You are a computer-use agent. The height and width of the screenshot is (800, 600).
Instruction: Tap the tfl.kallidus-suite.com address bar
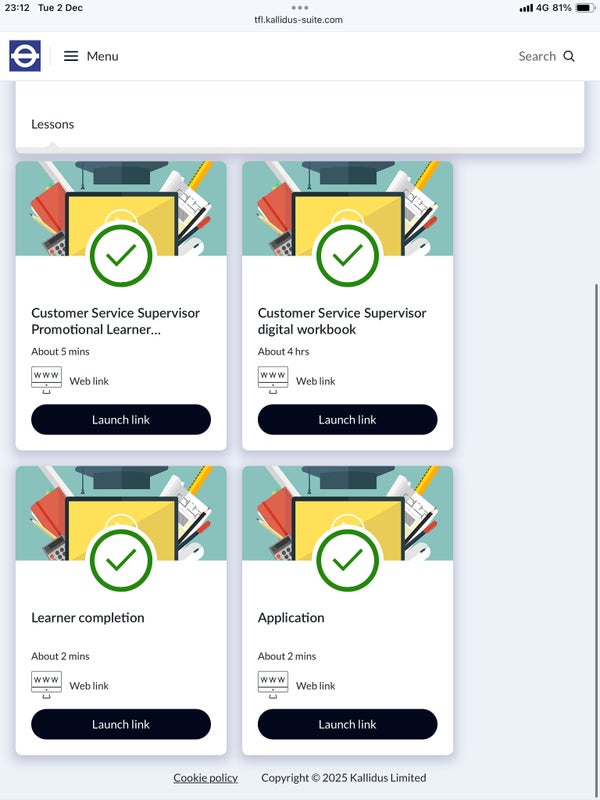300,20
